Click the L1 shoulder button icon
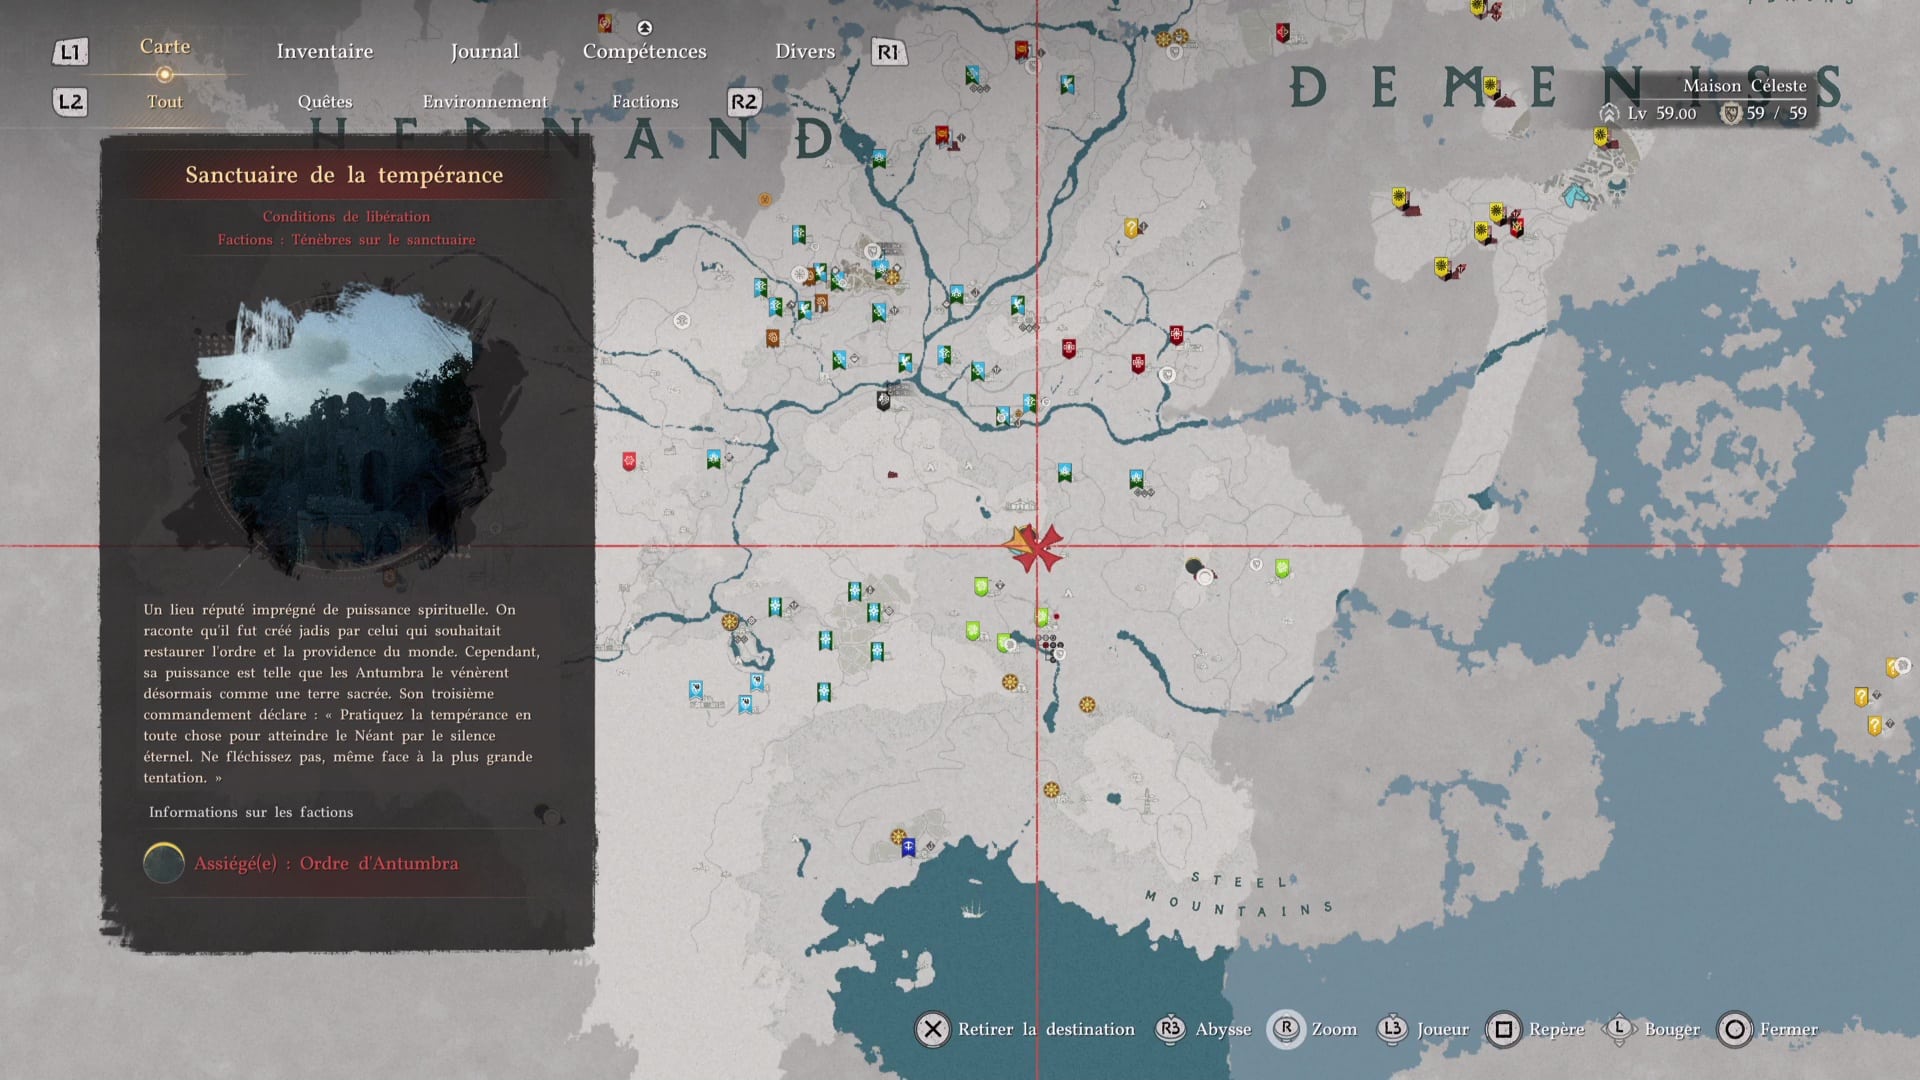Screen dimensions: 1920x1080 (x=70, y=52)
